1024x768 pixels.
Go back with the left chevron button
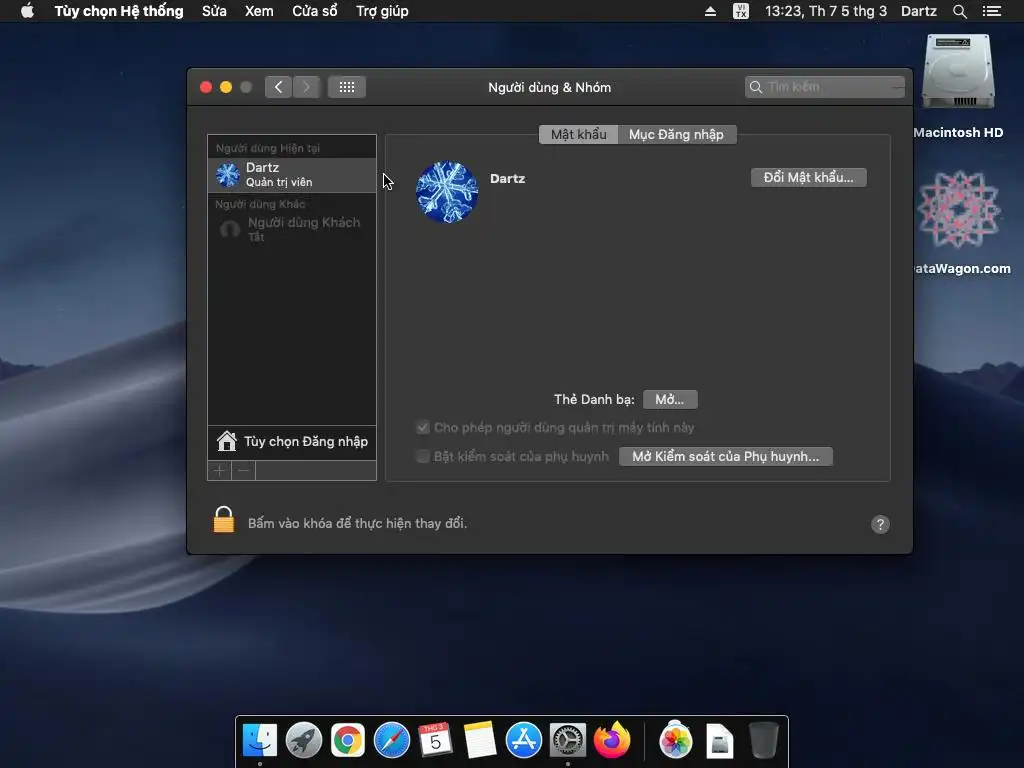point(278,87)
